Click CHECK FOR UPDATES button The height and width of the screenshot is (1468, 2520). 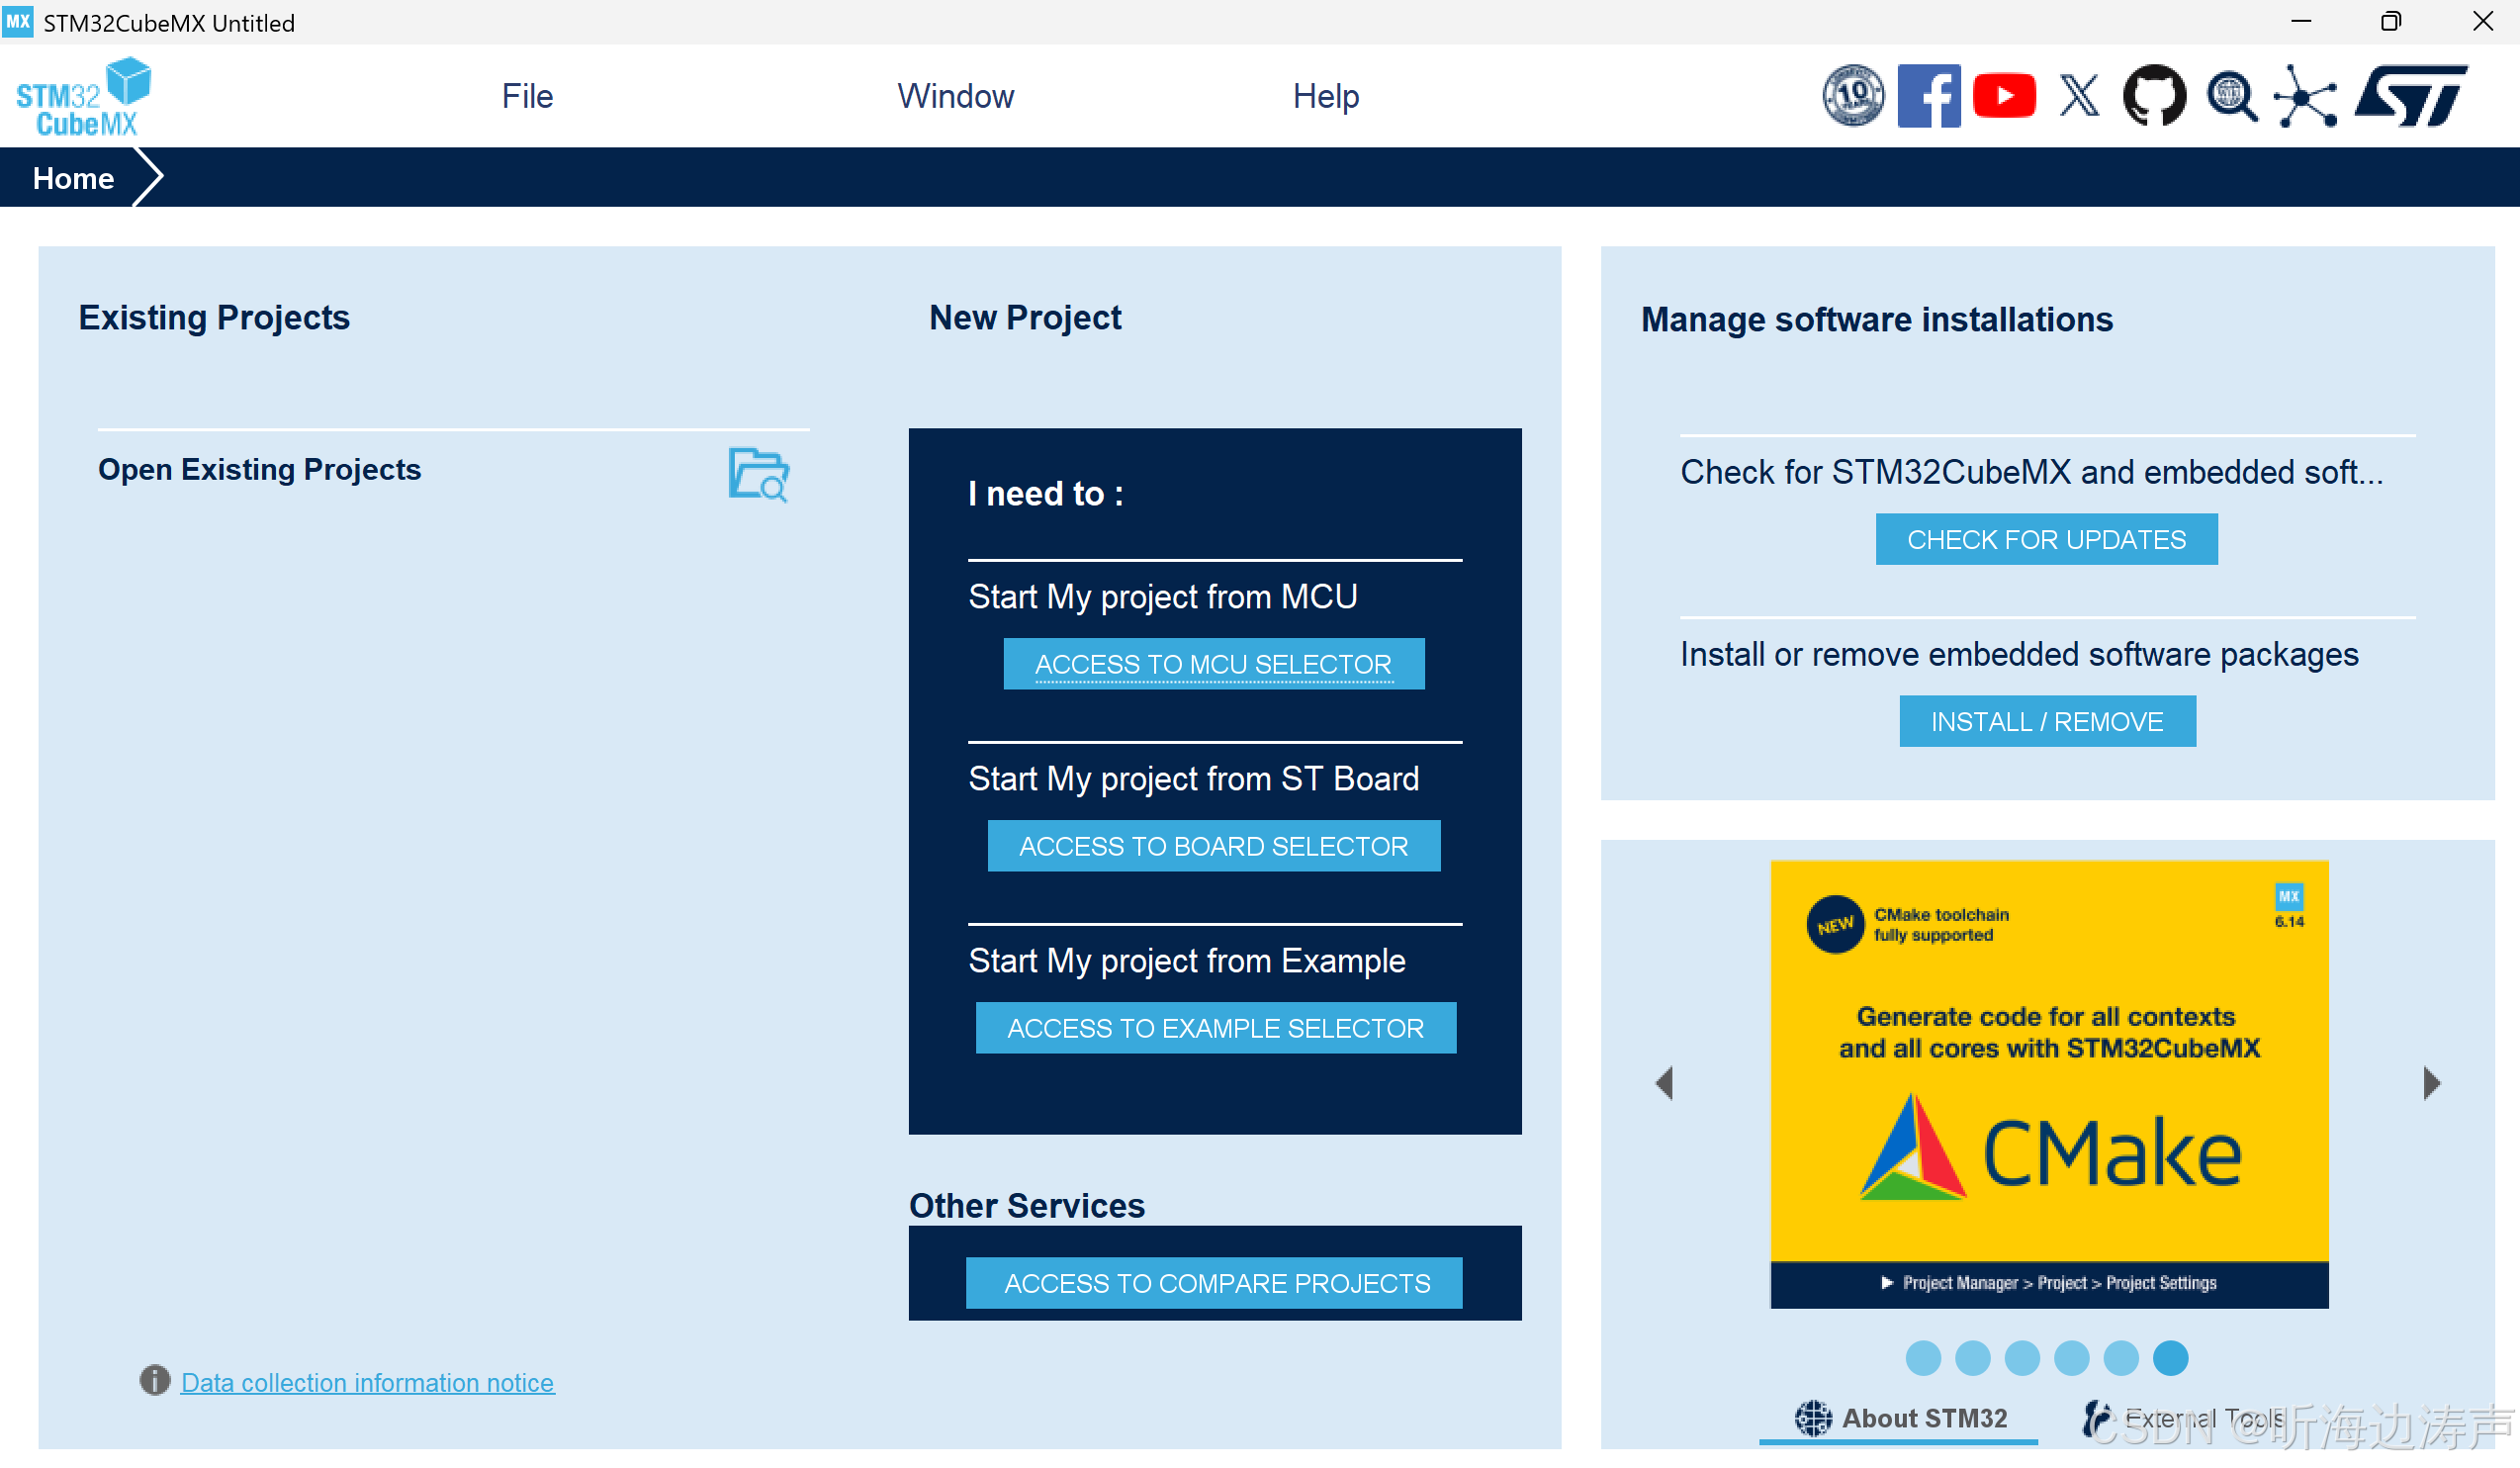[2047, 539]
